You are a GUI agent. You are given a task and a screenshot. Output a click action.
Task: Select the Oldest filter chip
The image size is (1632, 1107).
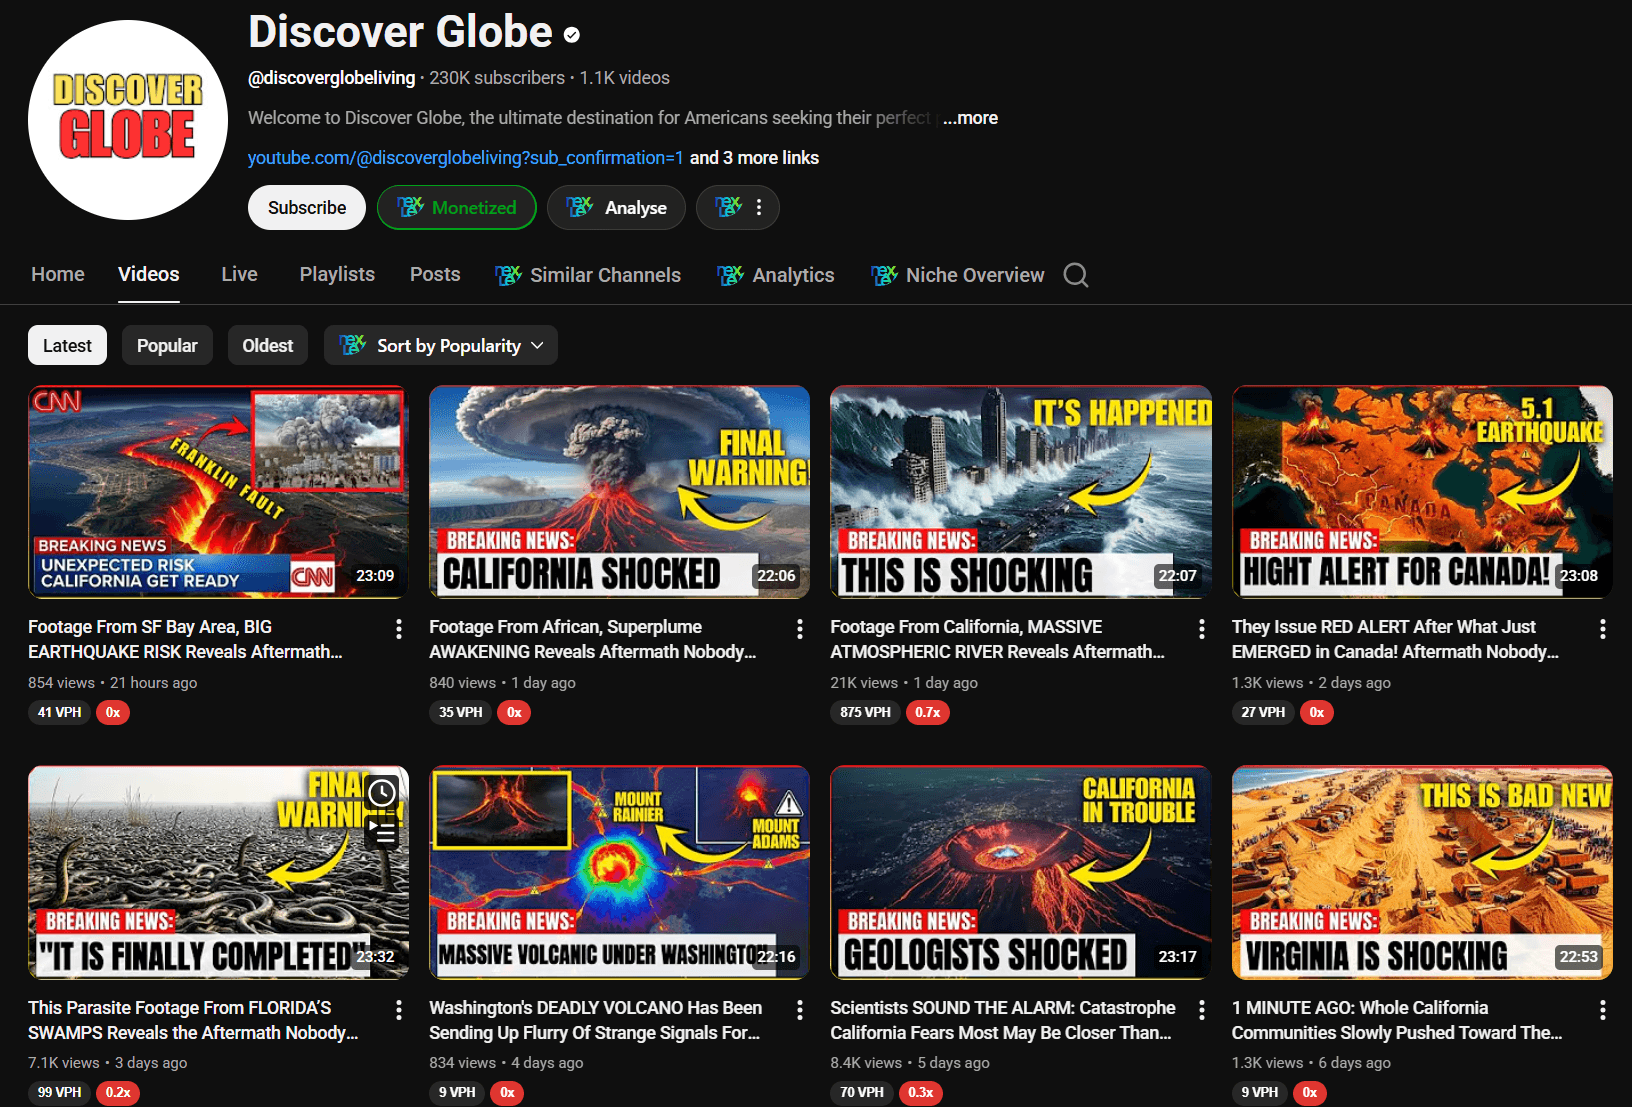(x=267, y=346)
